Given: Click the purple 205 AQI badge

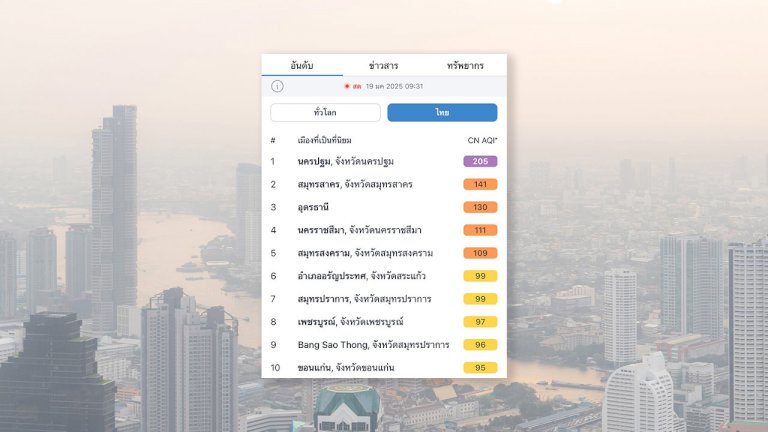Looking at the screenshot, I should 480,162.
